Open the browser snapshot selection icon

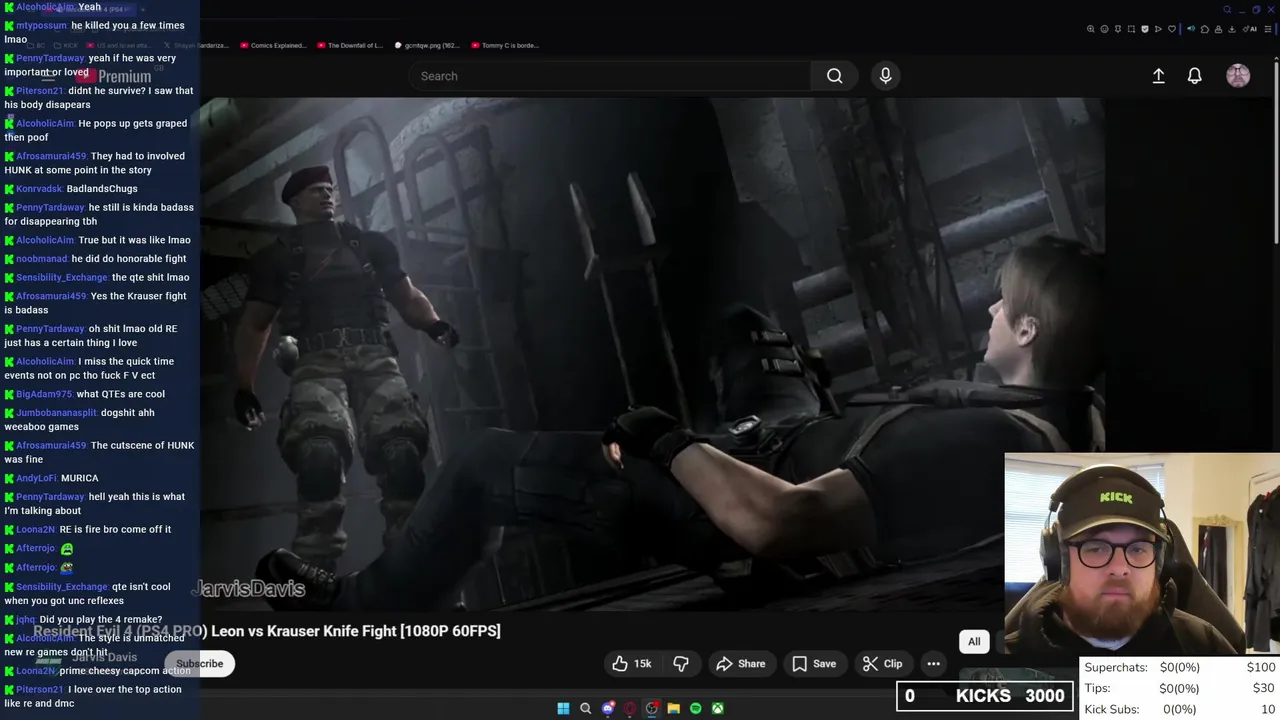1131,29
